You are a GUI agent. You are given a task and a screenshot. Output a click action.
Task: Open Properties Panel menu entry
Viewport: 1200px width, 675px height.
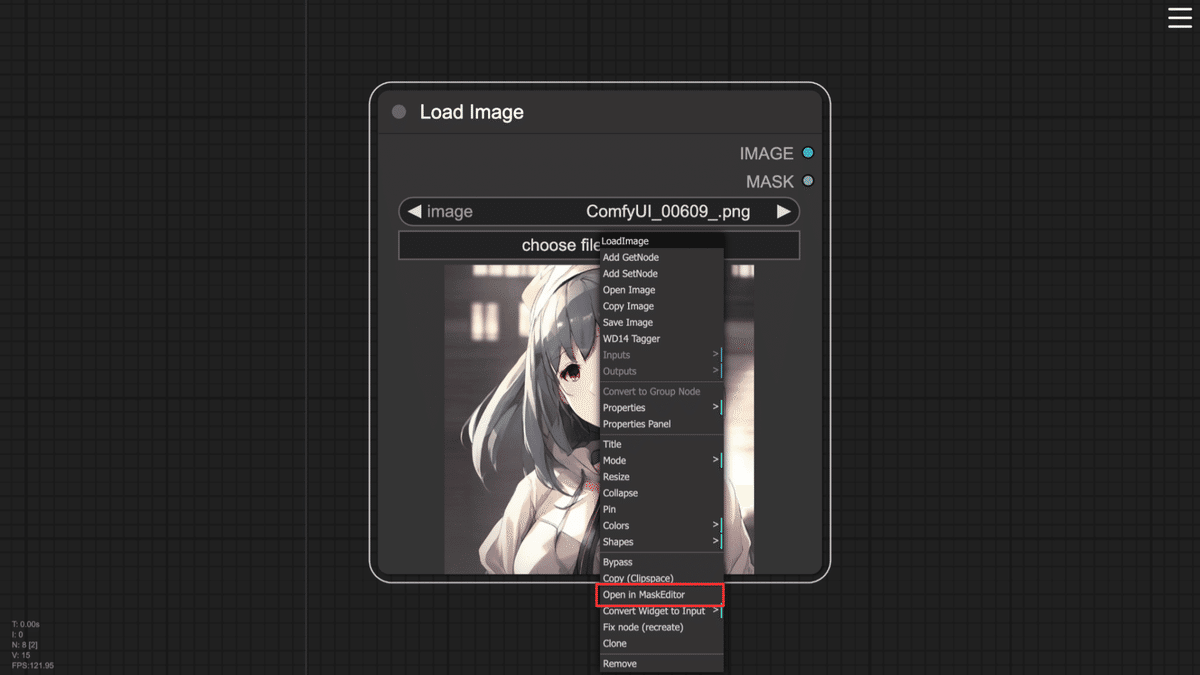pyautogui.click(x=661, y=424)
